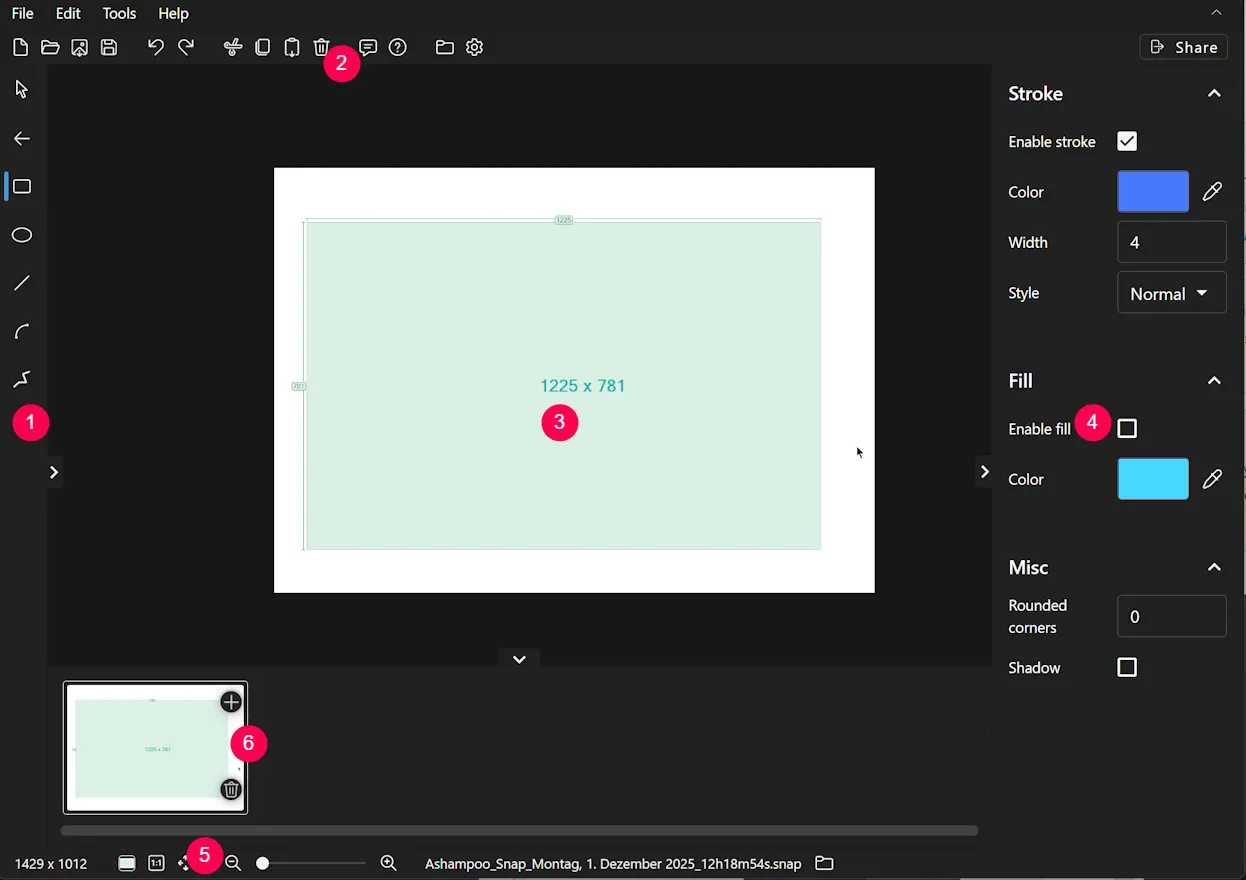Copy the selection using the toolbar copy icon
Viewport: 1246px width, 880px height.
pos(262,47)
